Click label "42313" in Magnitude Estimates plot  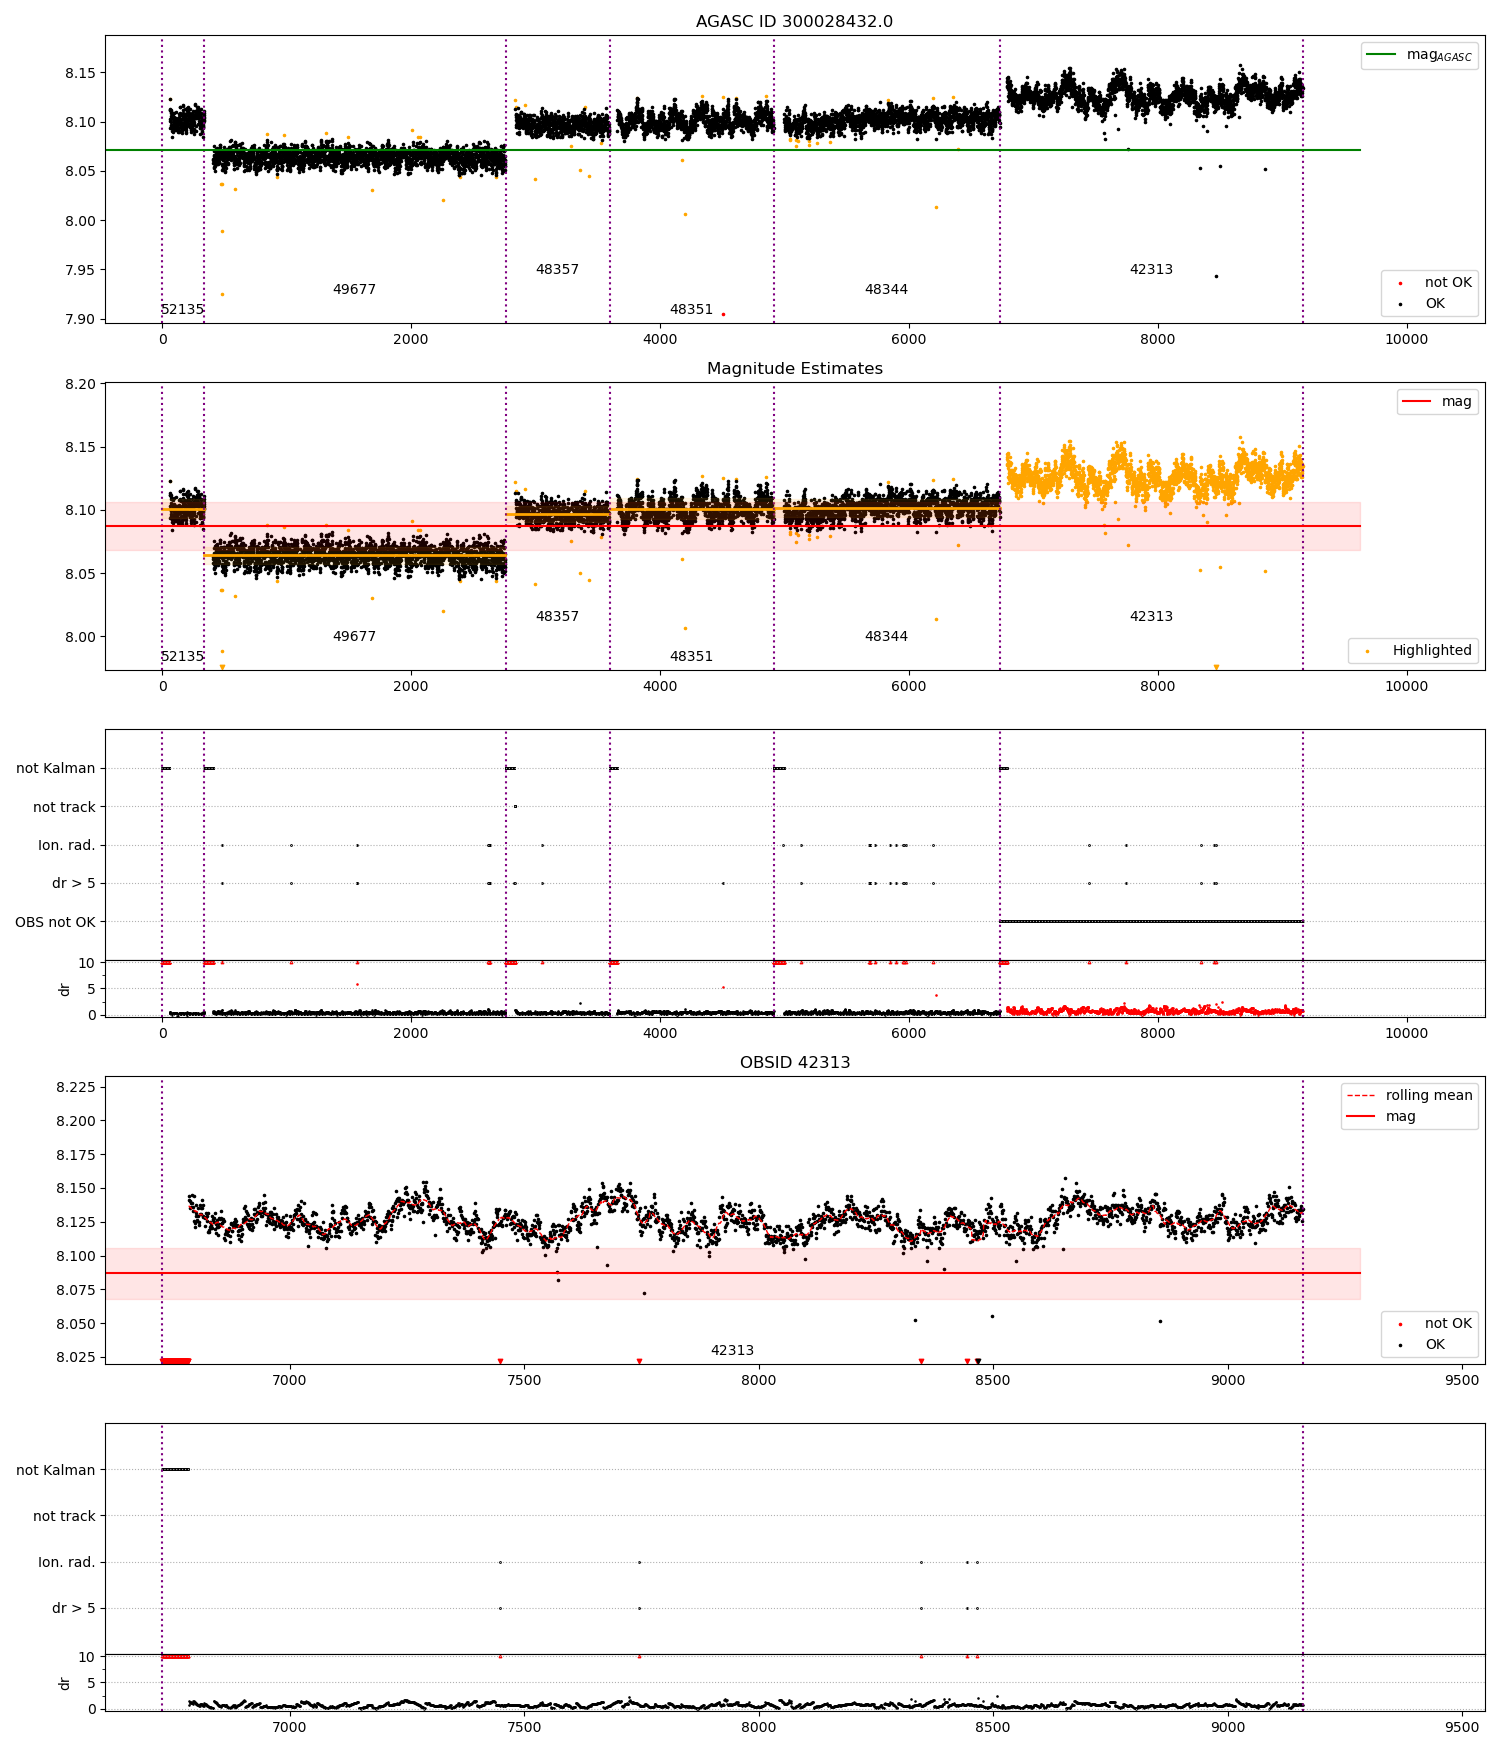click(x=1151, y=616)
